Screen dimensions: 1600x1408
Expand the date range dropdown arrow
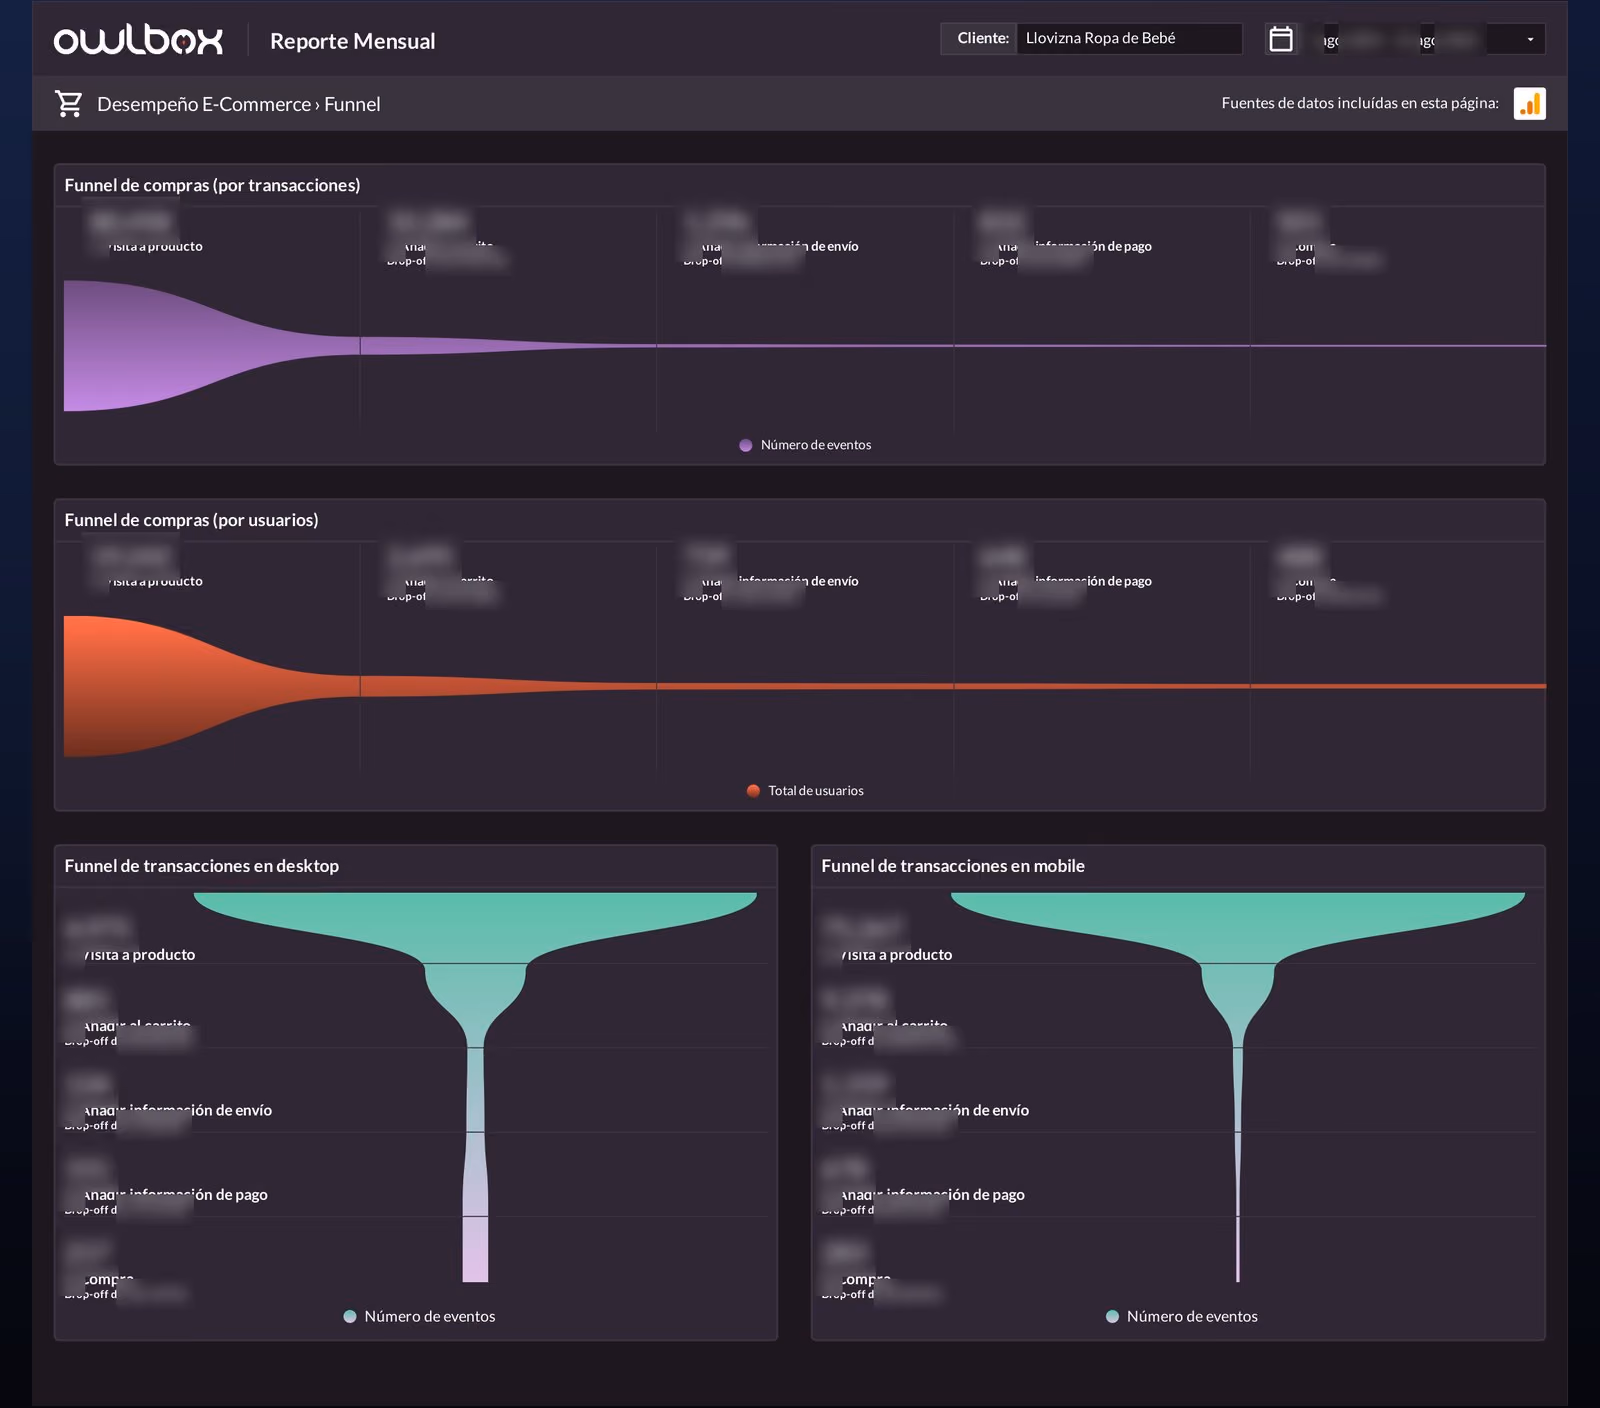pyautogui.click(x=1530, y=39)
